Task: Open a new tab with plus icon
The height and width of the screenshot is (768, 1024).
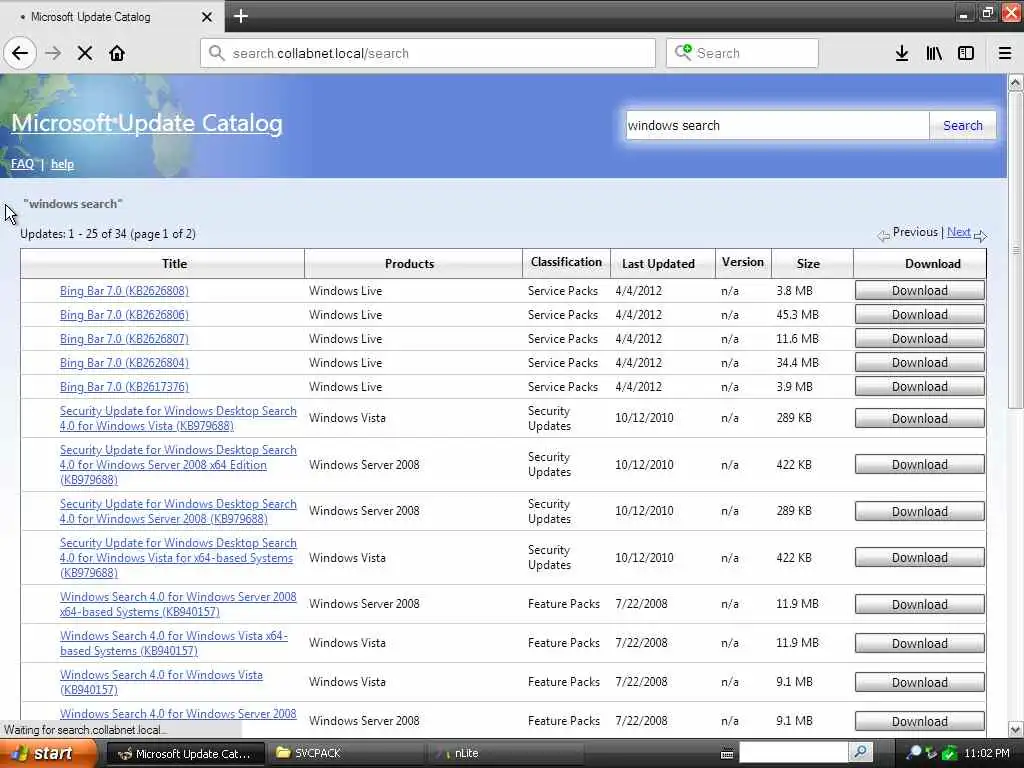Action: [x=240, y=16]
